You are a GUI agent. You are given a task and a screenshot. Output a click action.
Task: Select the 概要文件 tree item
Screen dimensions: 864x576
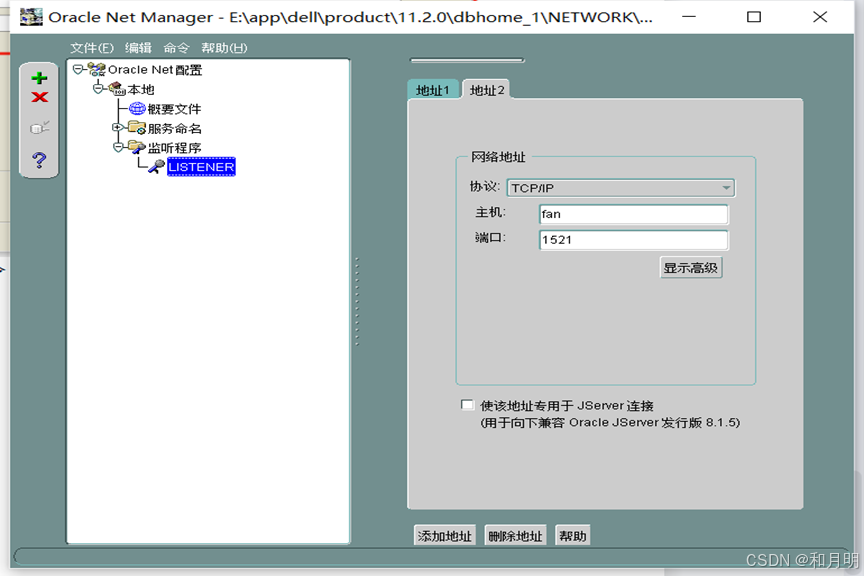(x=175, y=109)
